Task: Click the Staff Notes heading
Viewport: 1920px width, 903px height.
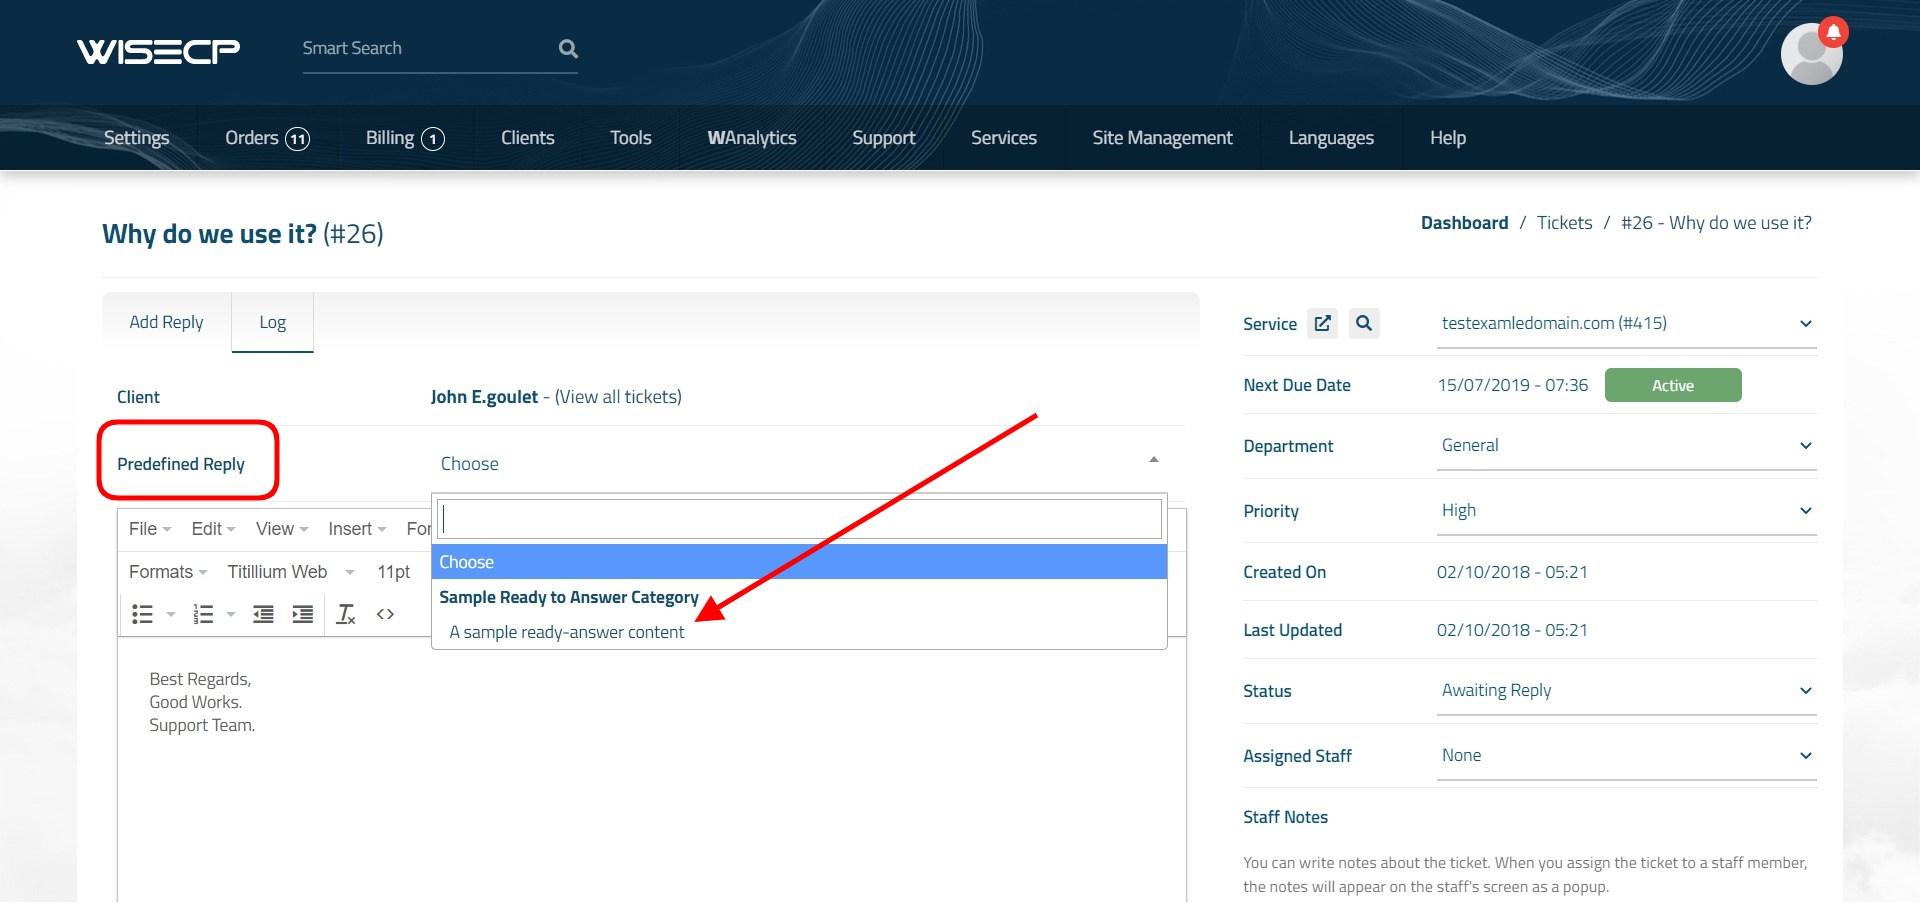Action: coord(1285,817)
